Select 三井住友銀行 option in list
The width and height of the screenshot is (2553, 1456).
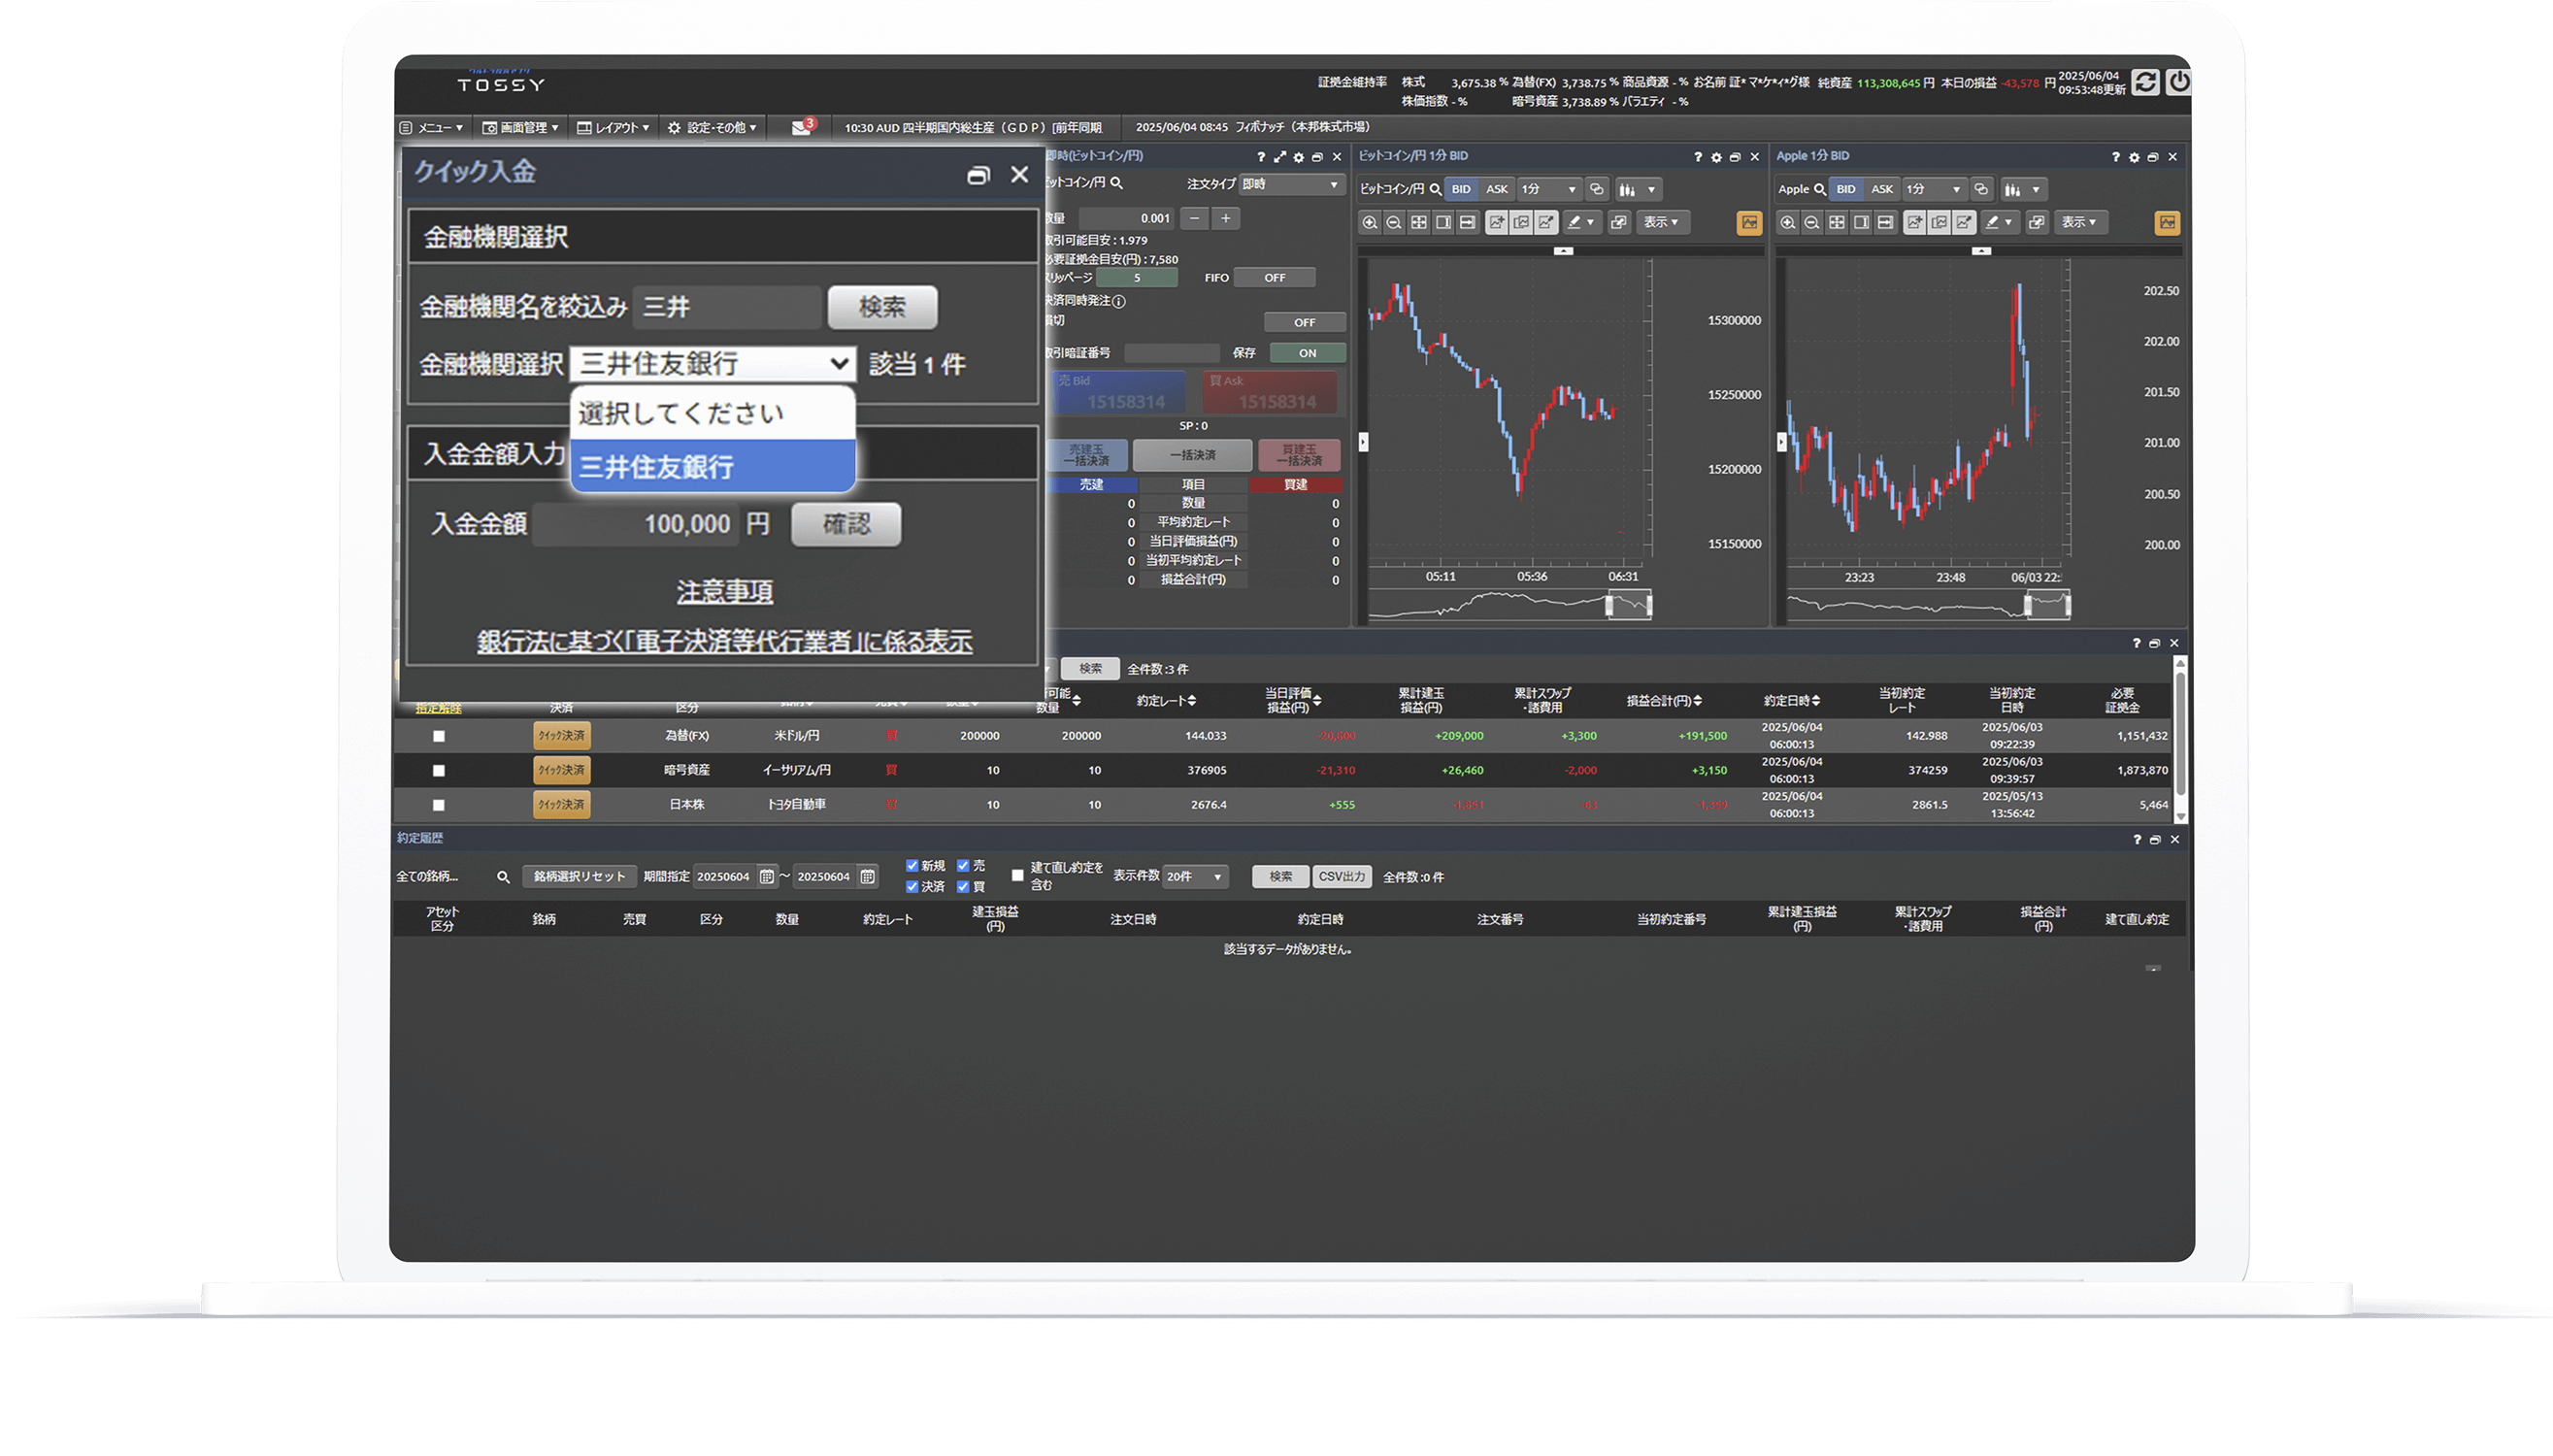(712, 467)
